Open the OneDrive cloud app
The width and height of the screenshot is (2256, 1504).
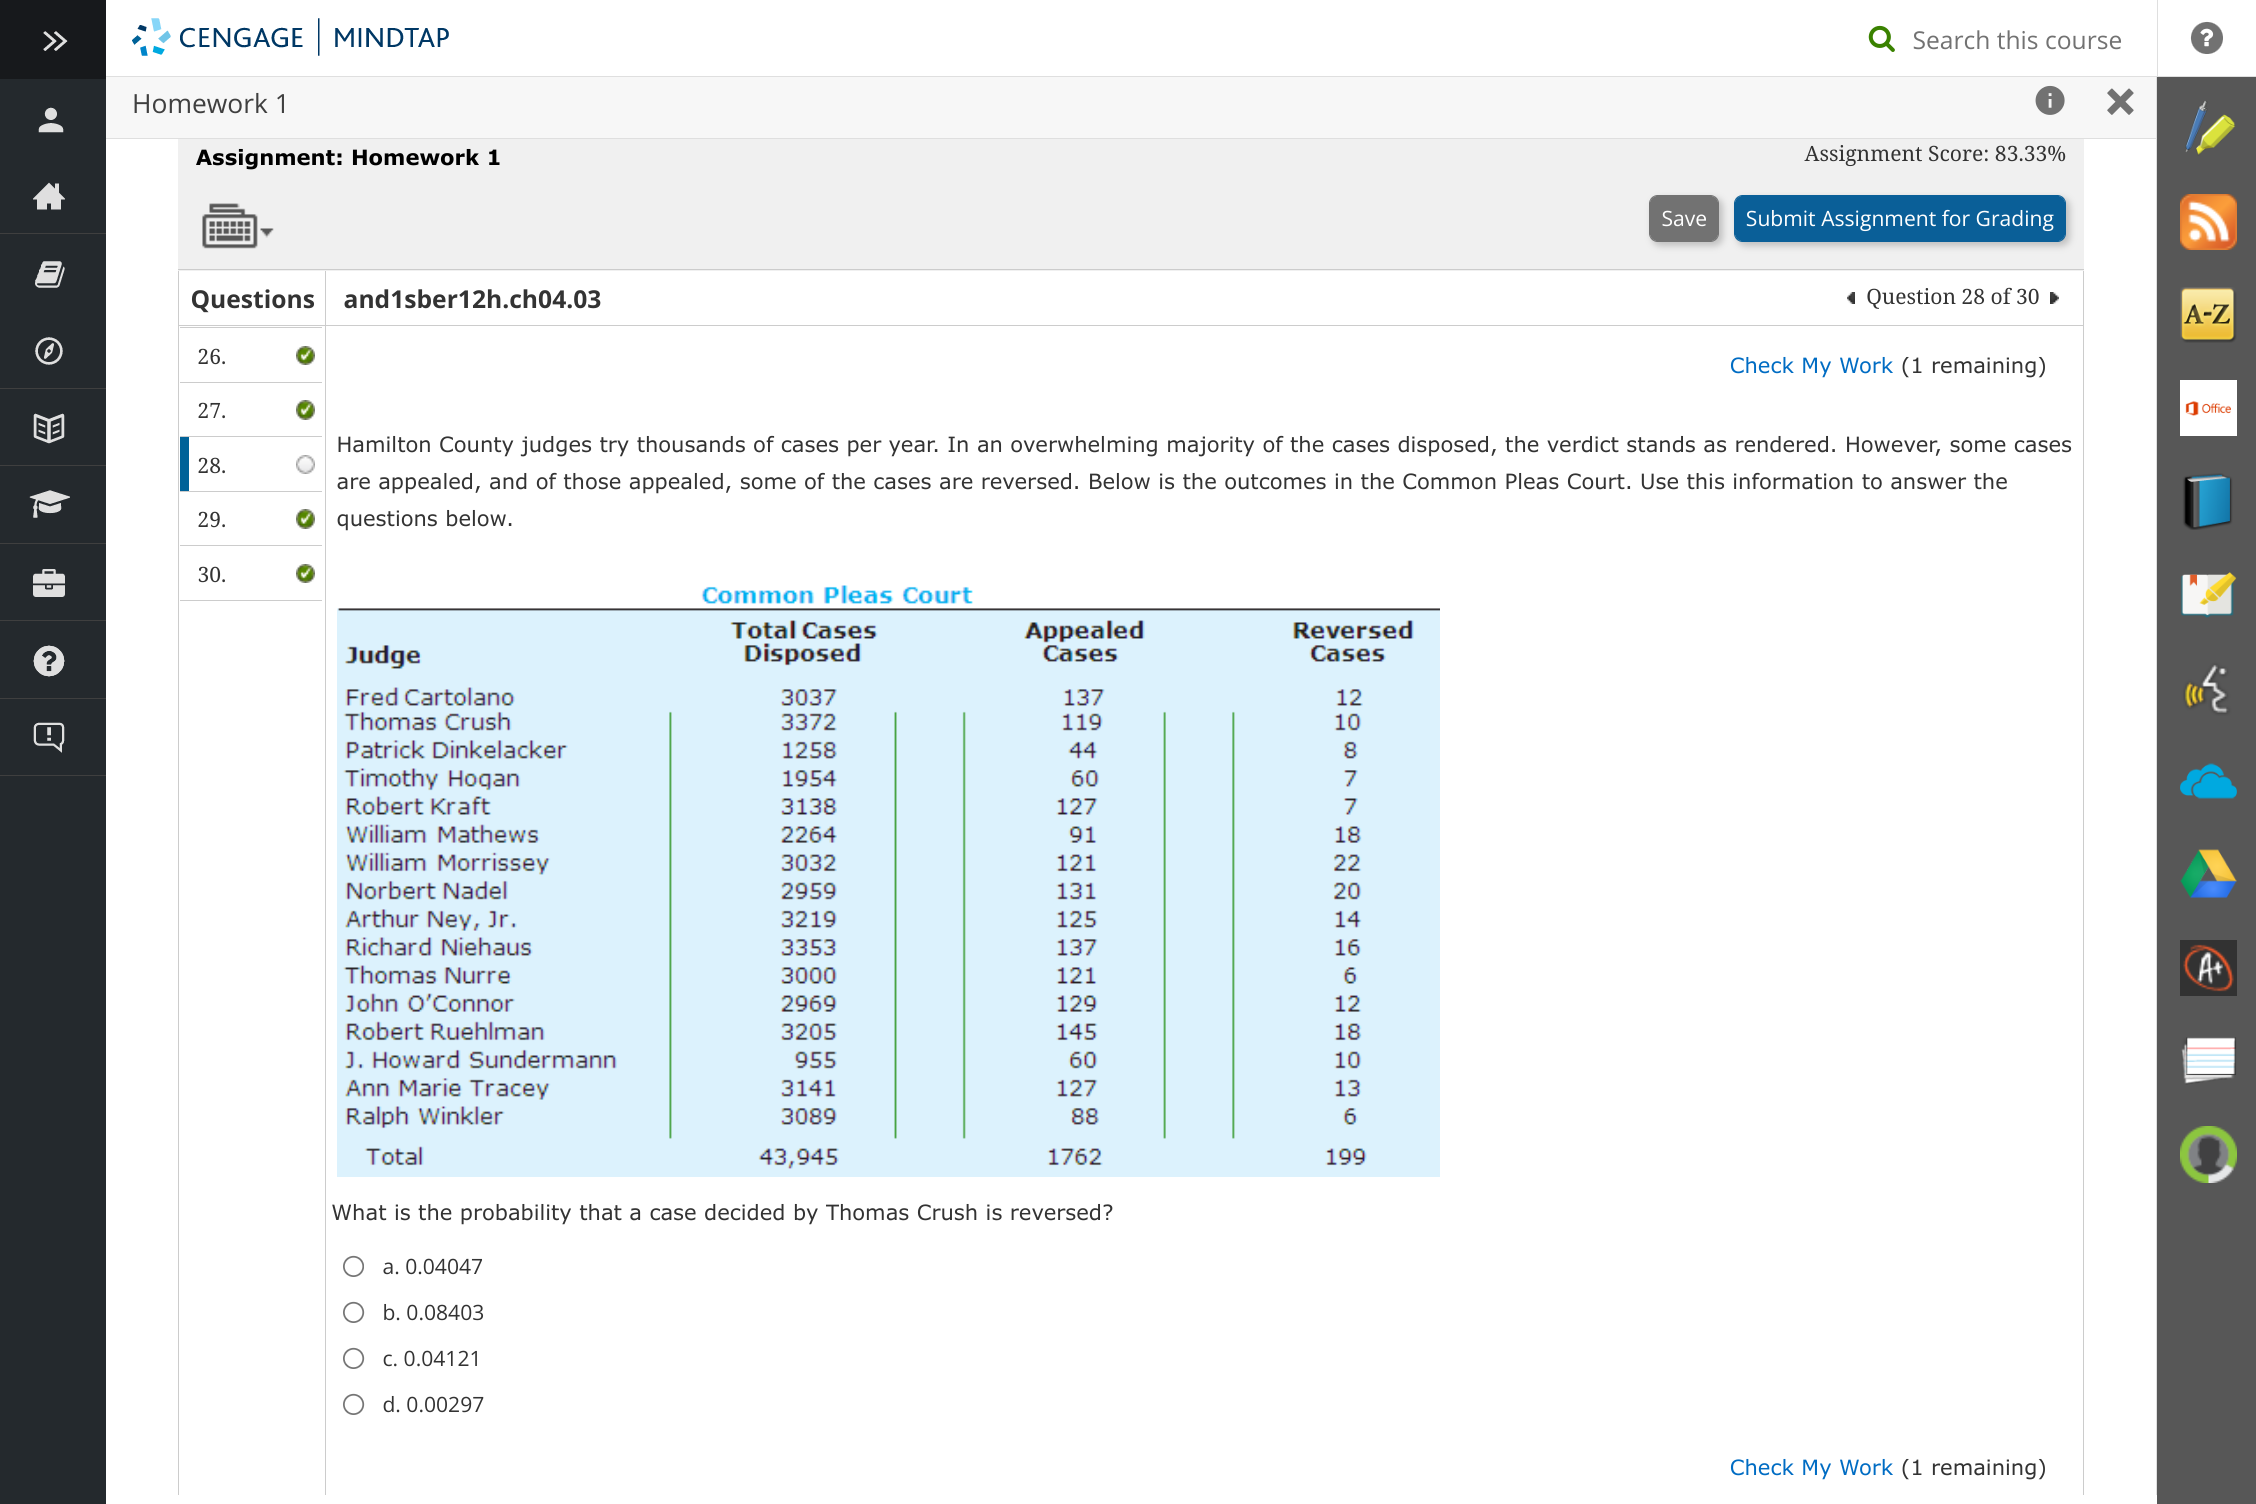2208,782
